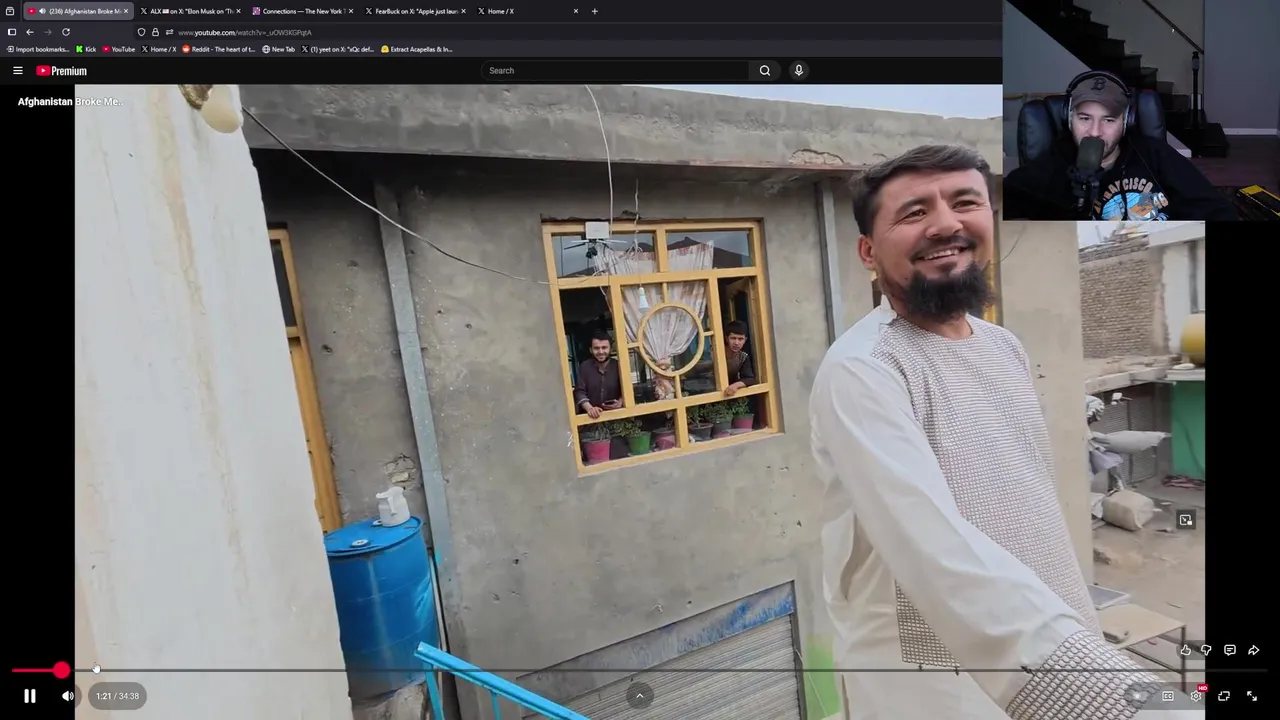Viewport: 1280px width, 720px height.
Task: Toggle closed captions (CC) button
Action: click(1167, 696)
